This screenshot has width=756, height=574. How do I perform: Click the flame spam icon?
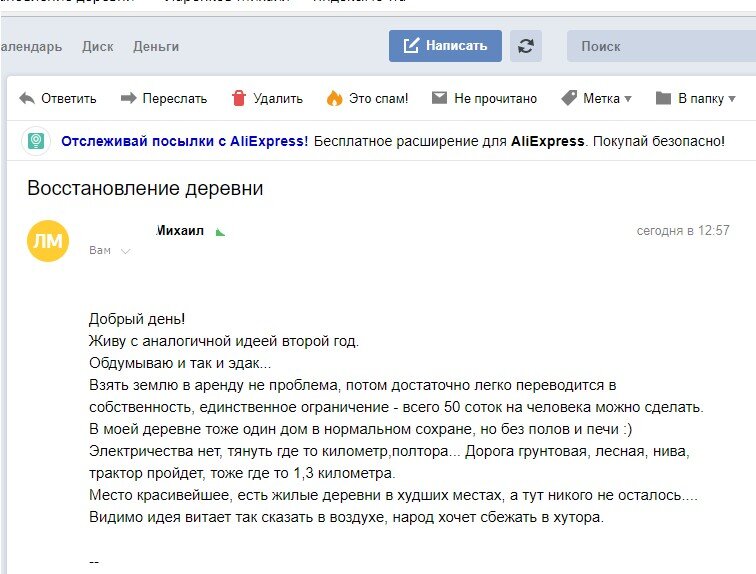point(334,98)
